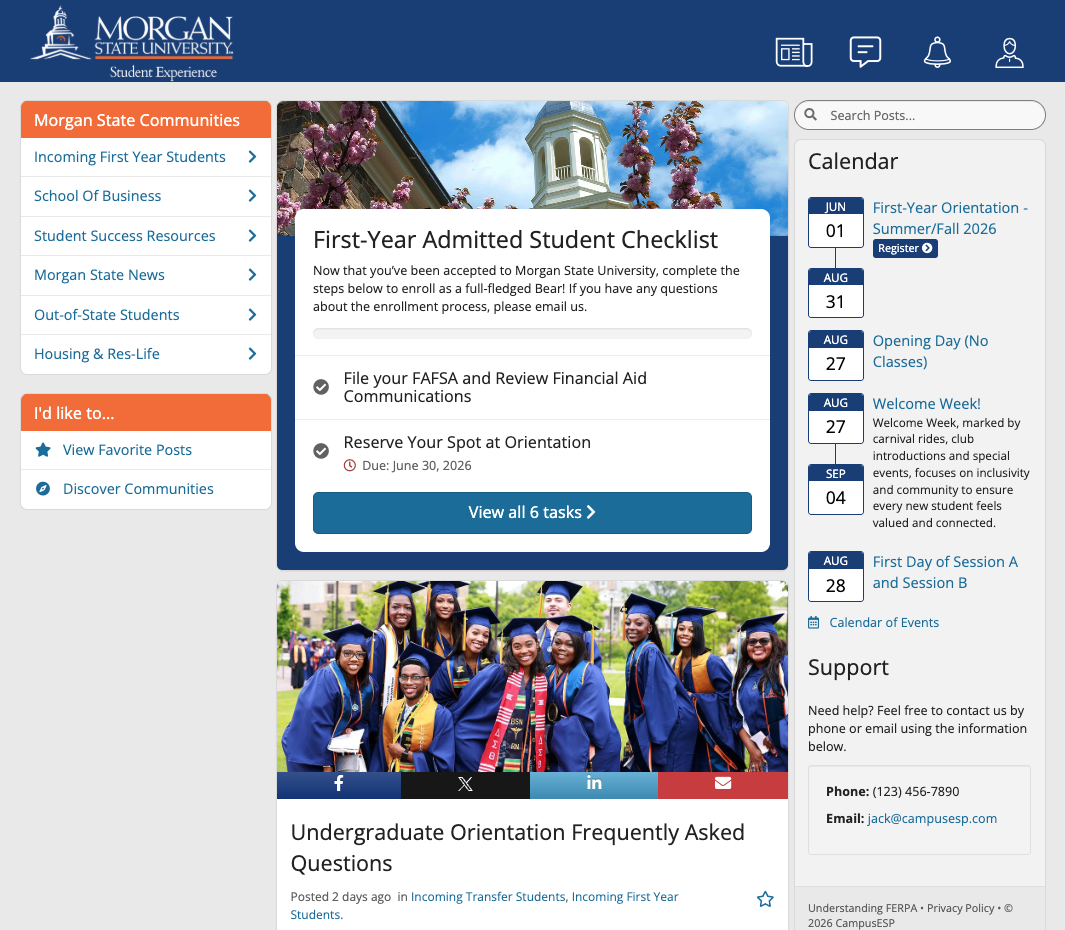Screen dimensions: 1065x930
Task: Open Welcome Week! event link
Action: [926, 404]
